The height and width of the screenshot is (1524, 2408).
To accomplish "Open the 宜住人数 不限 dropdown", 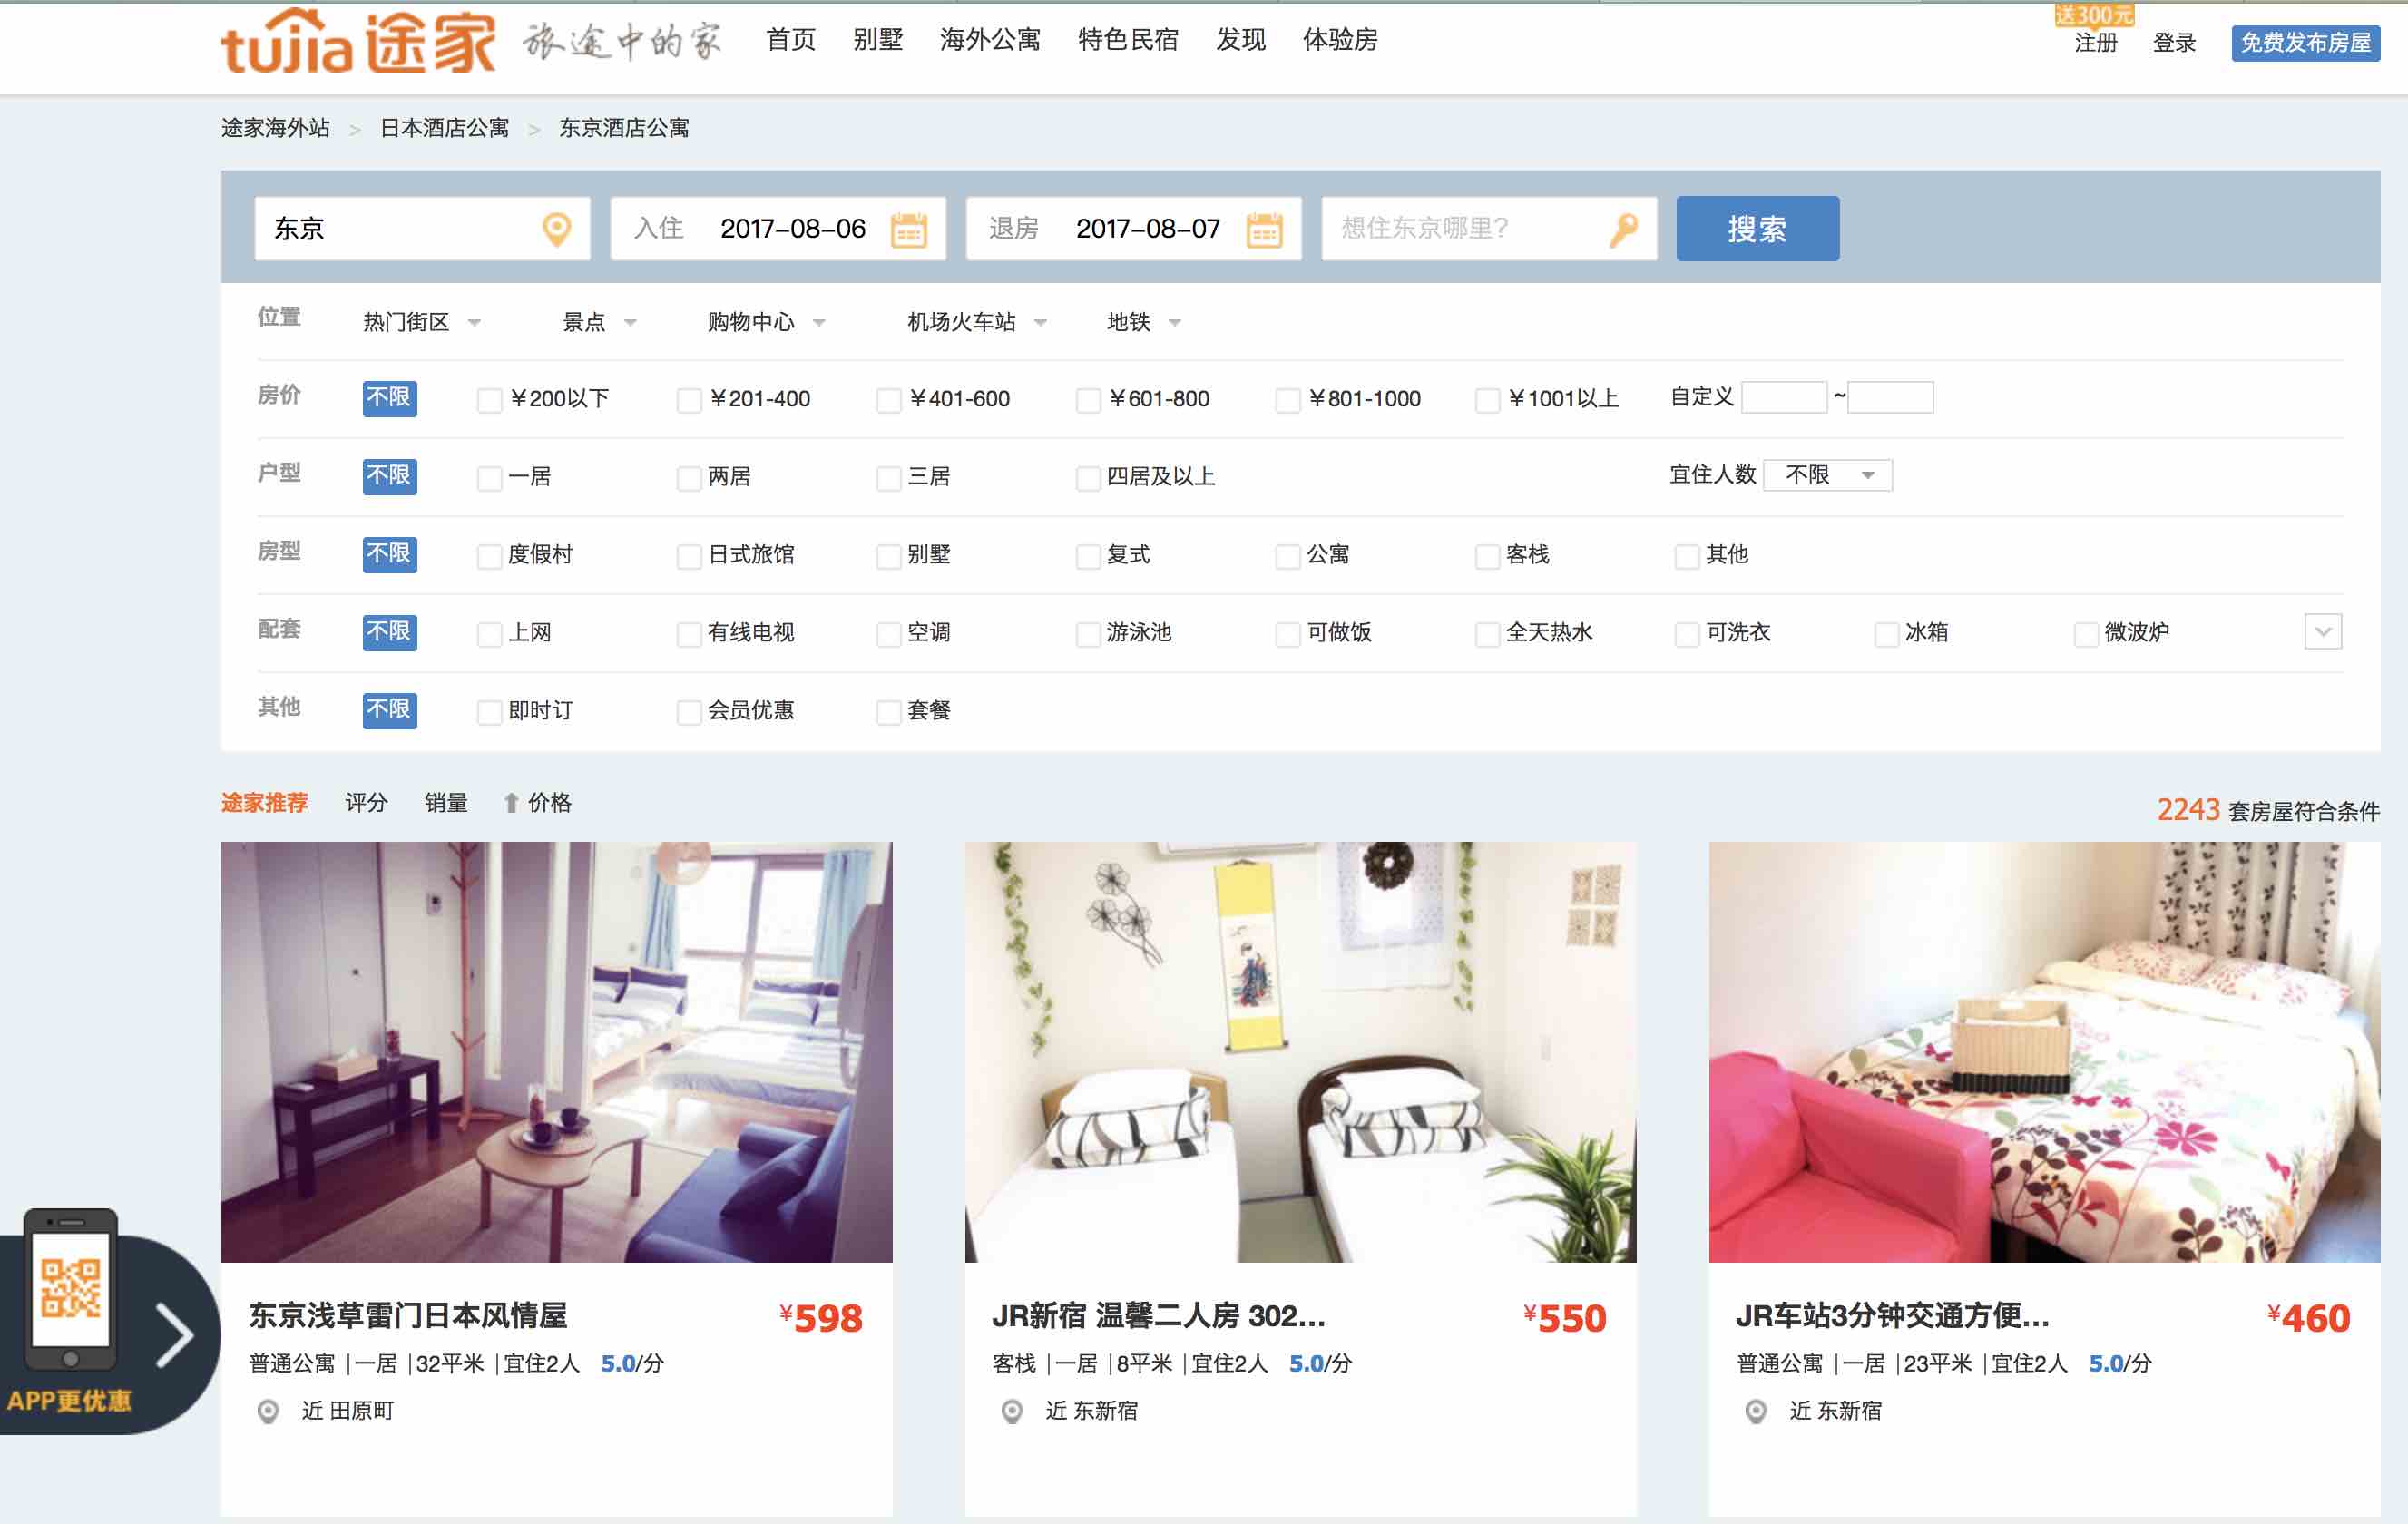I will click(1827, 475).
